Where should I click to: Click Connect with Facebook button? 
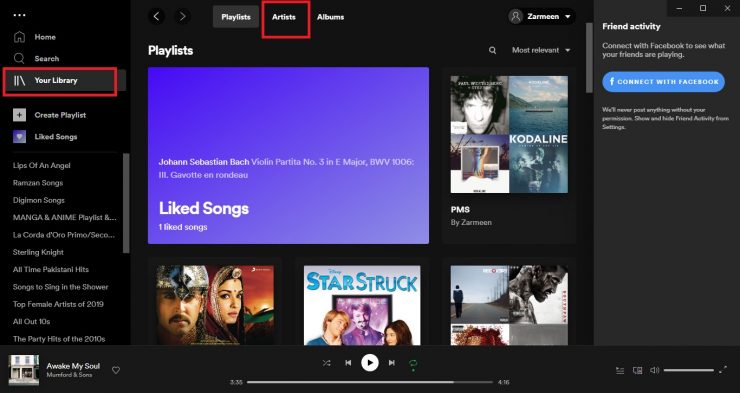pyautogui.click(x=664, y=82)
